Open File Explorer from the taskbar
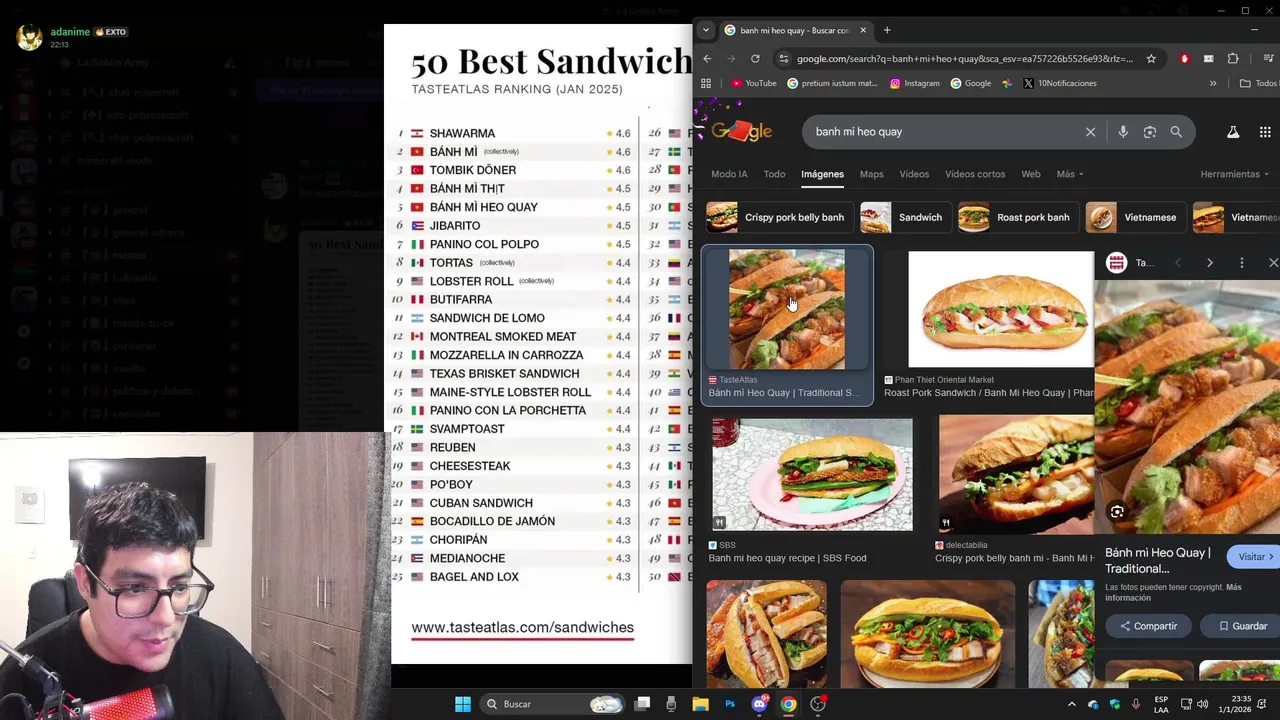Viewport: 1280px width, 720px height. point(700,704)
